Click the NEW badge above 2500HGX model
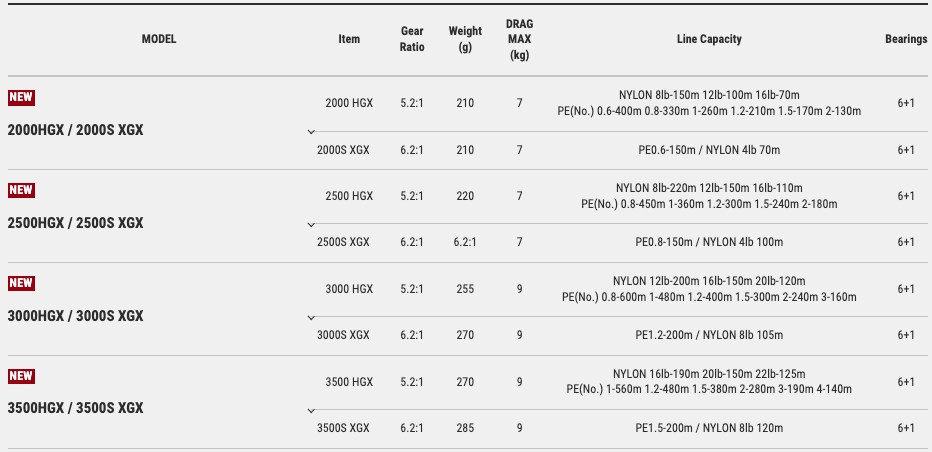932x452 pixels. 21,190
